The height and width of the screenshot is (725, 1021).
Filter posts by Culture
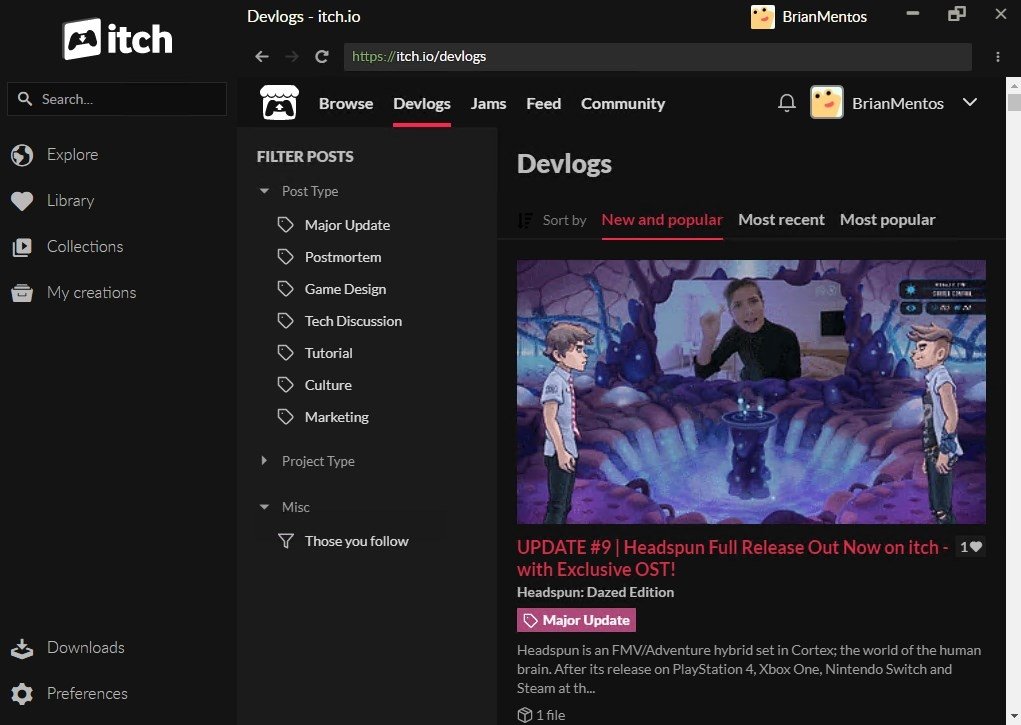pyautogui.click(x=328, y=384)
